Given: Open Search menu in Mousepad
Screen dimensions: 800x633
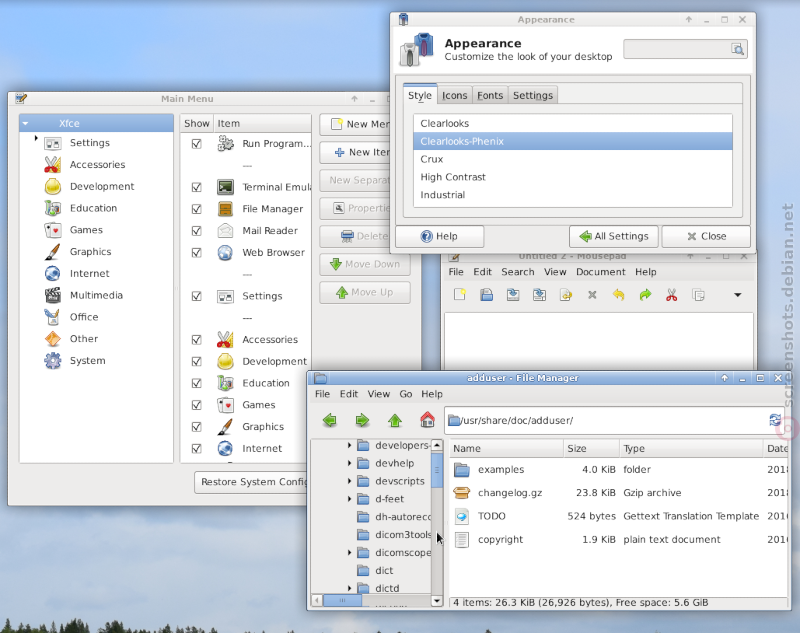Looking at the screenshot, I should coord(517,272).
